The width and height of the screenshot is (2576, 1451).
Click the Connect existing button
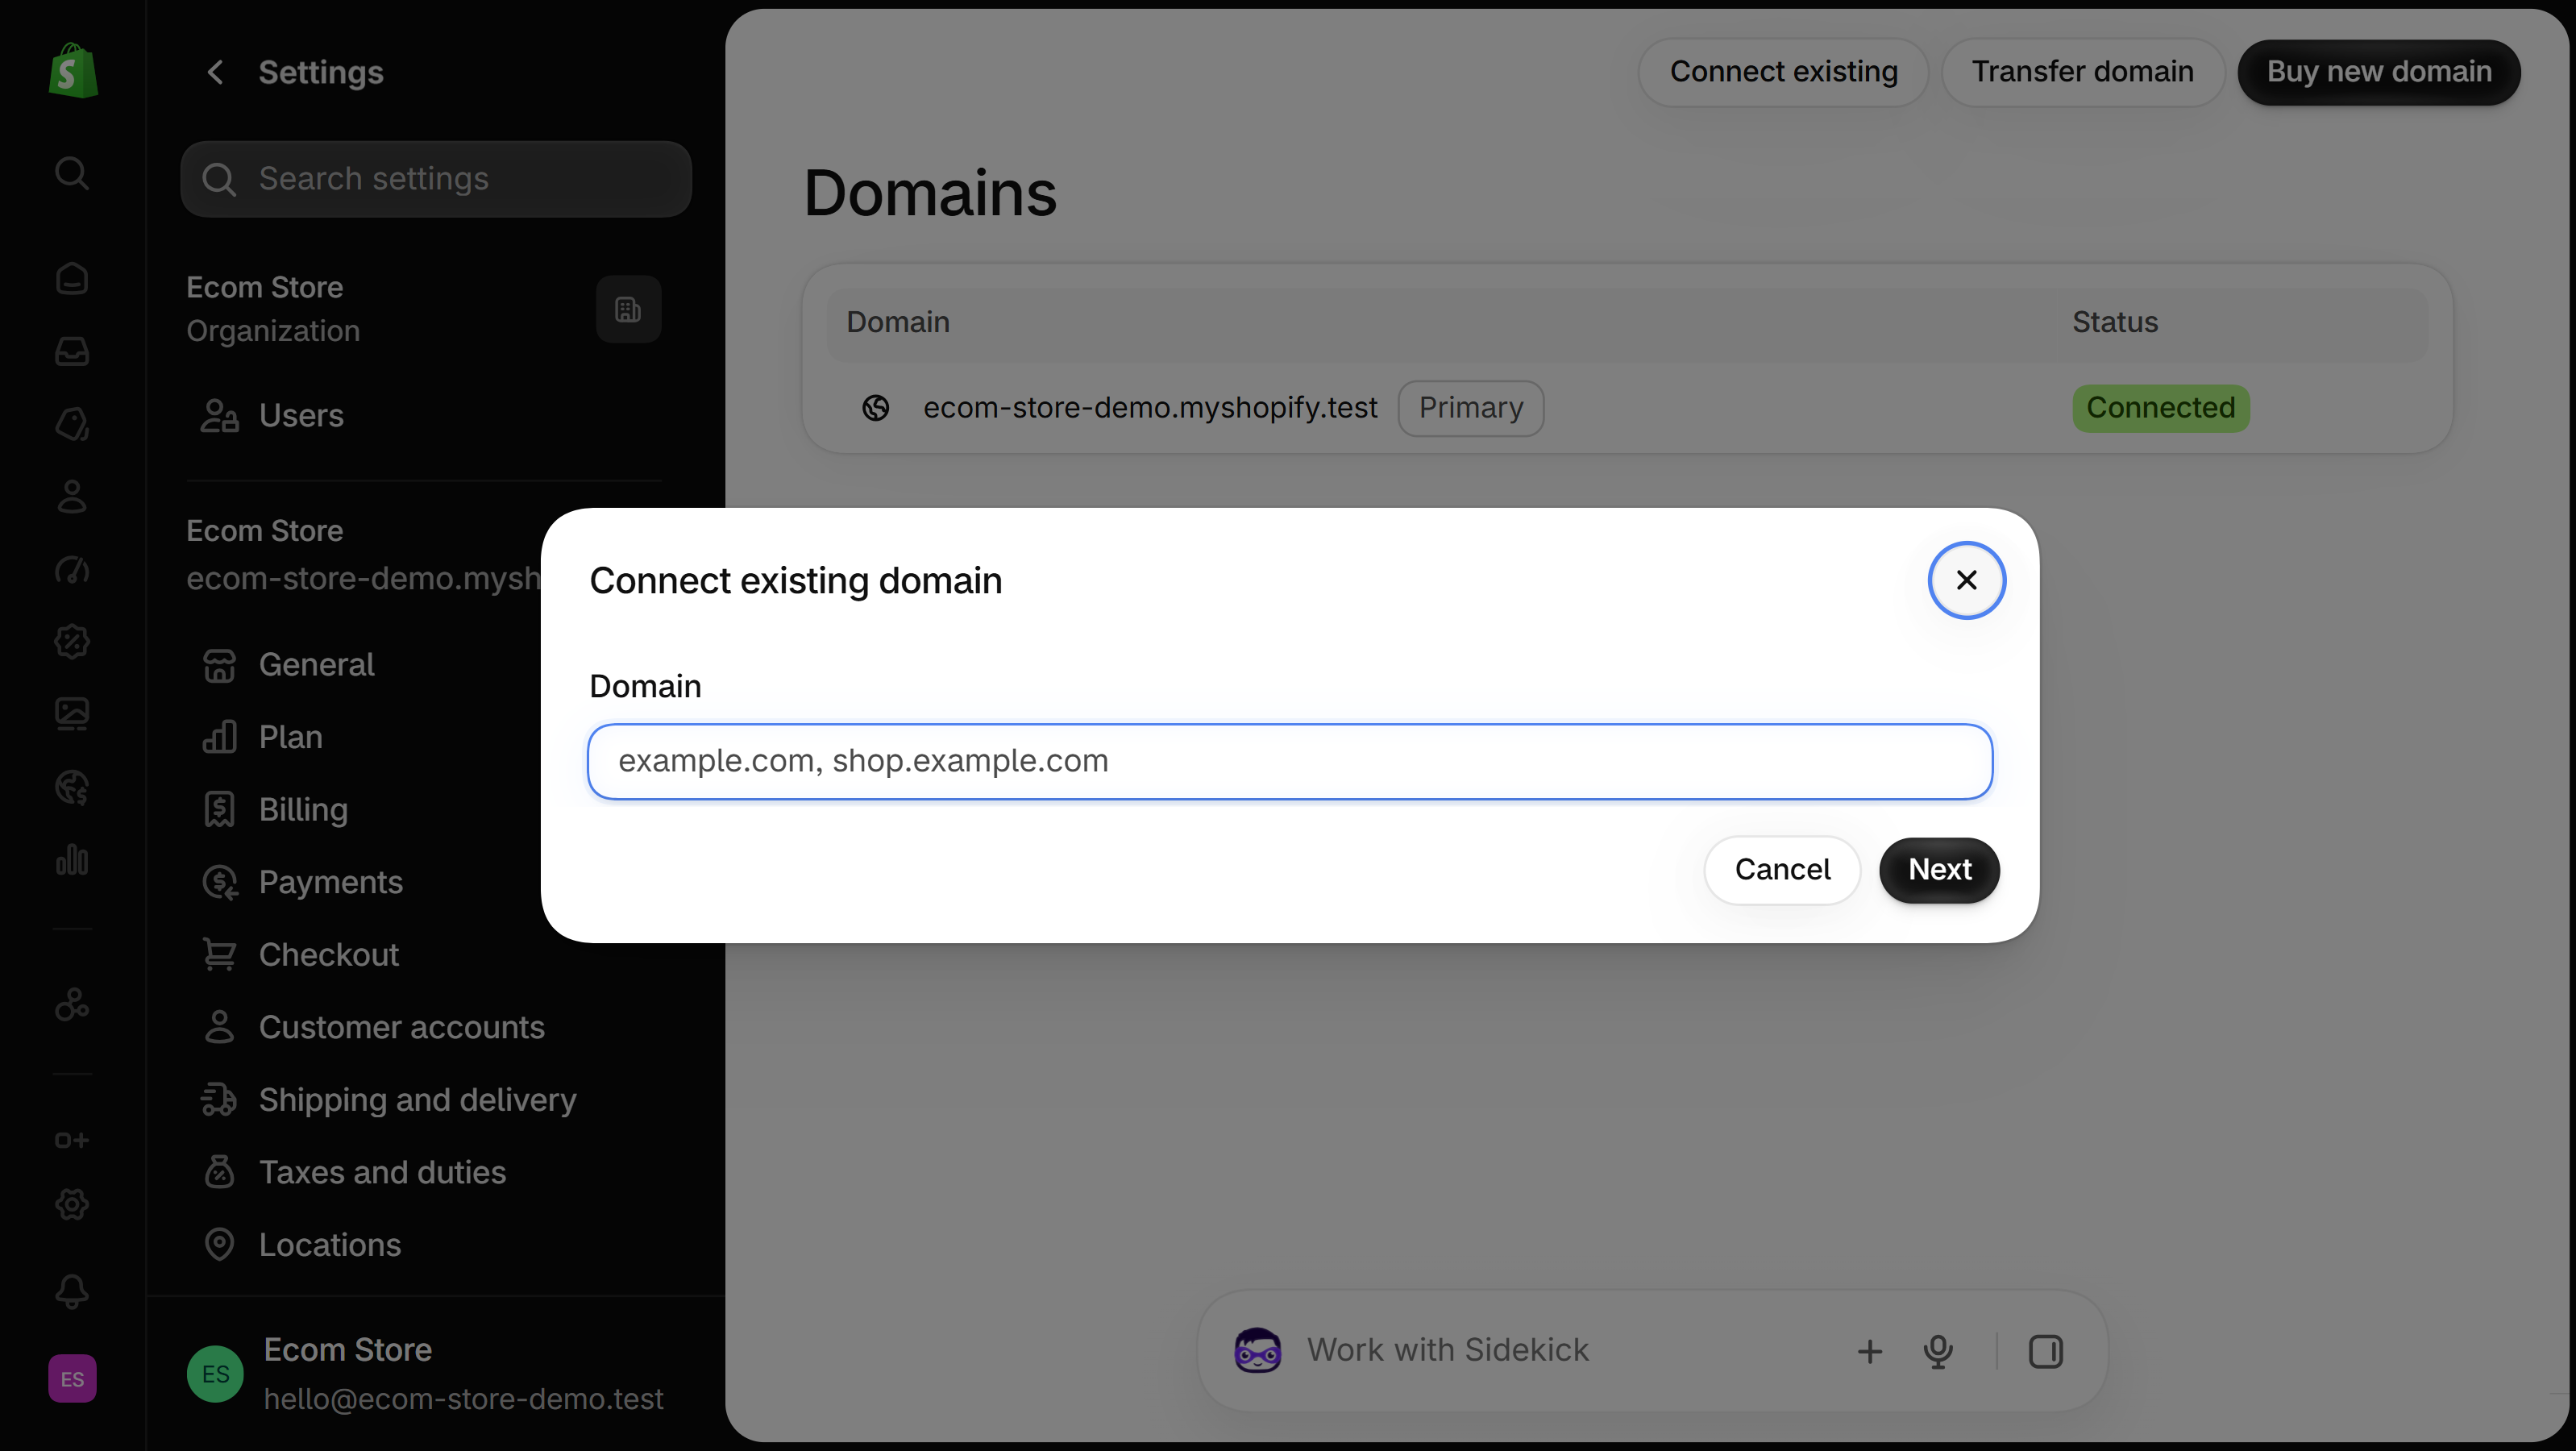(x=1783, y=72)
